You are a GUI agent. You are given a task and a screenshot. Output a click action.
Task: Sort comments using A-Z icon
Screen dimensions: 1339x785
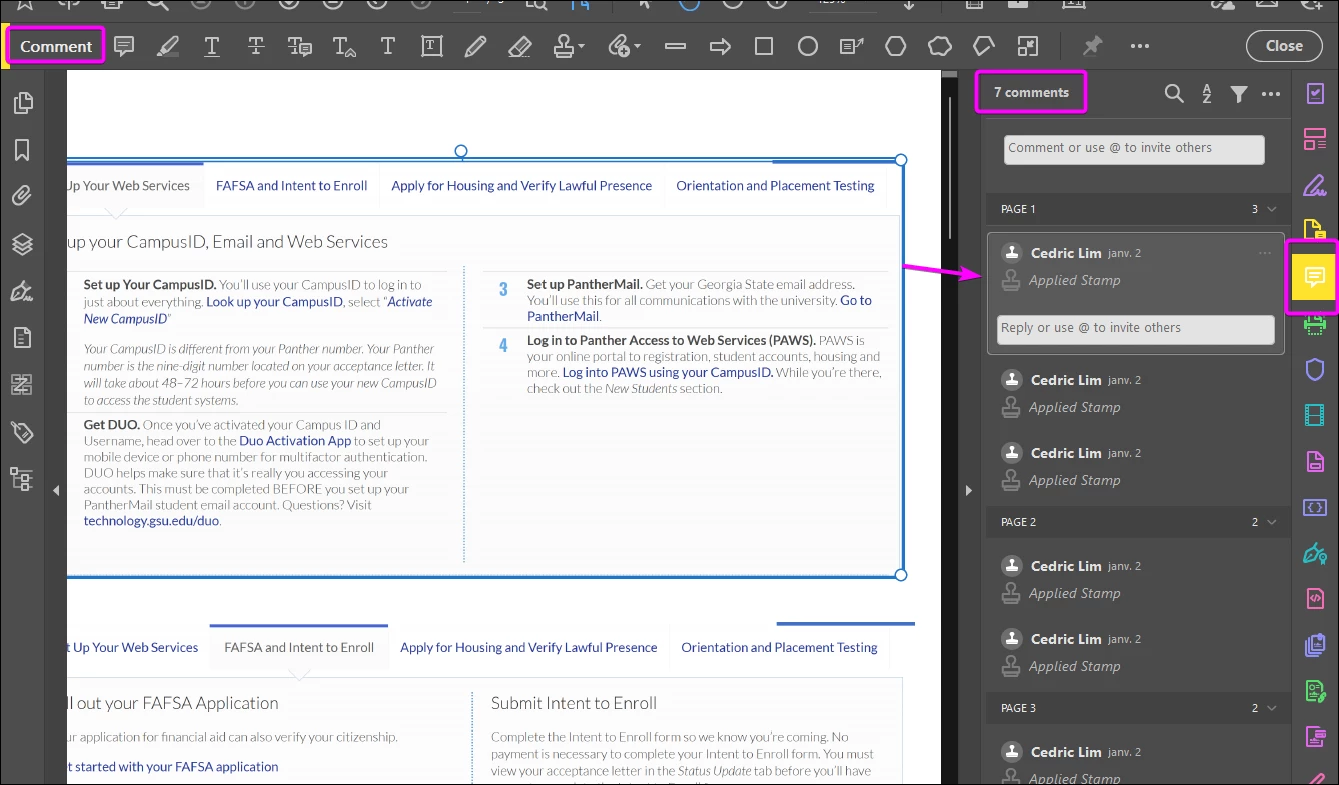point(1207,94)
